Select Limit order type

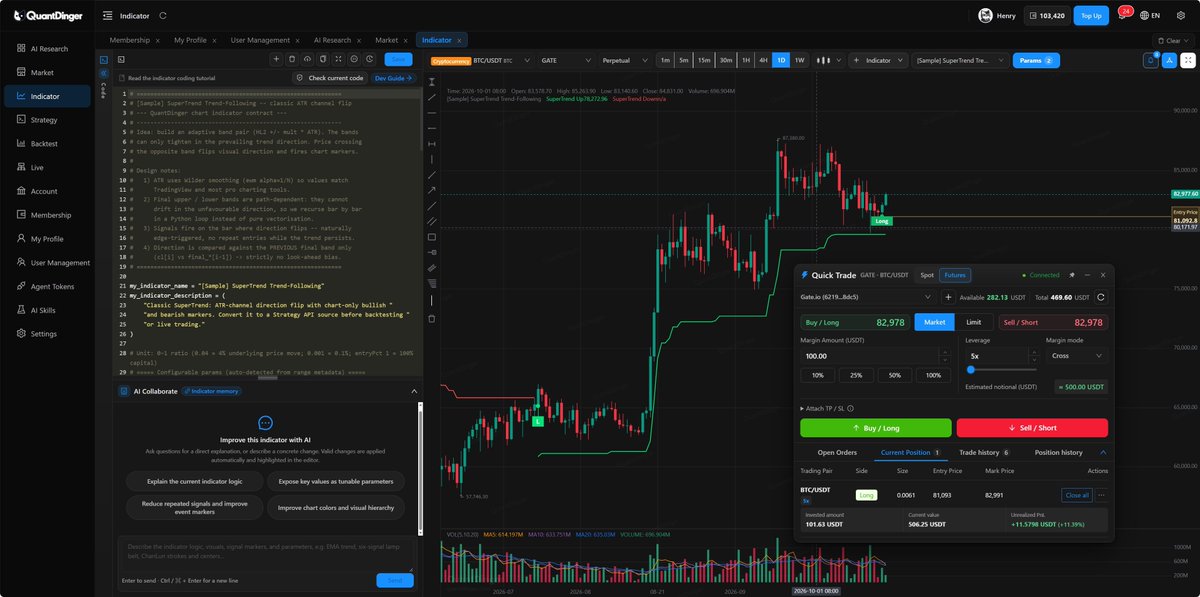(973, 322)
